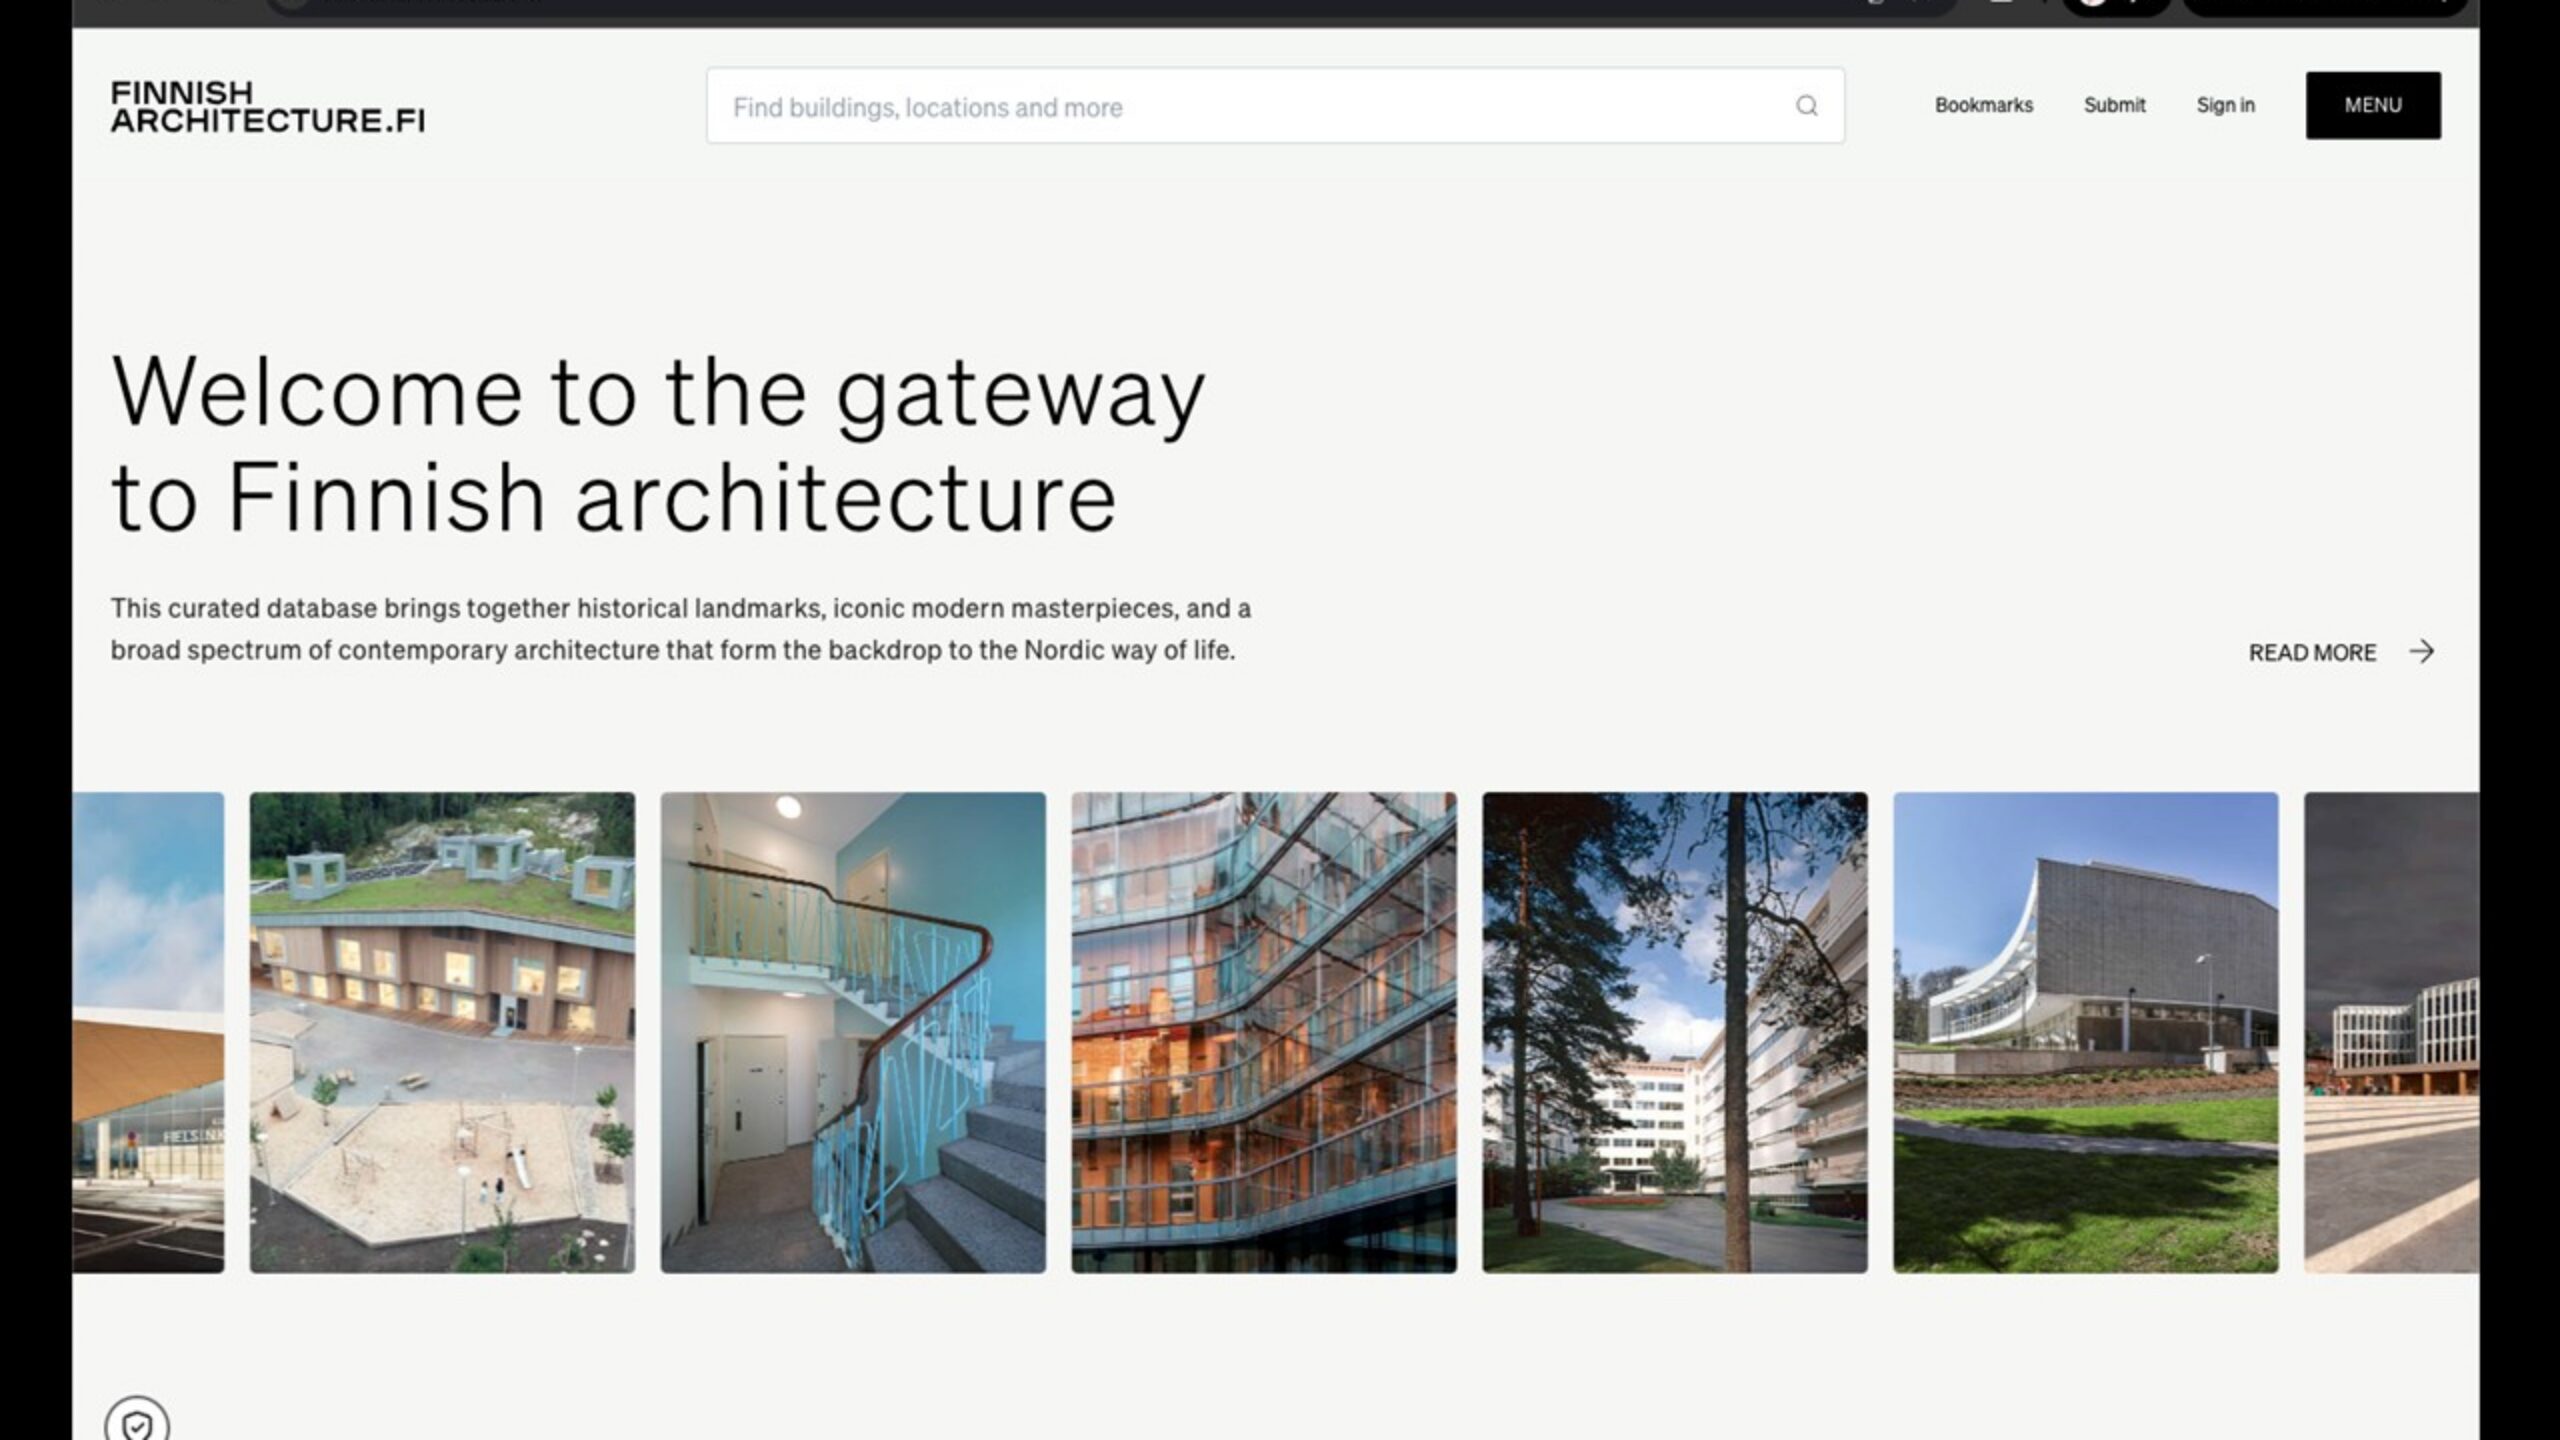This screenshot has height=1440, width=2560.
Task: Select the cropped rightmost building photo
Action: pyautogui.click(x=2391, y=1032)
